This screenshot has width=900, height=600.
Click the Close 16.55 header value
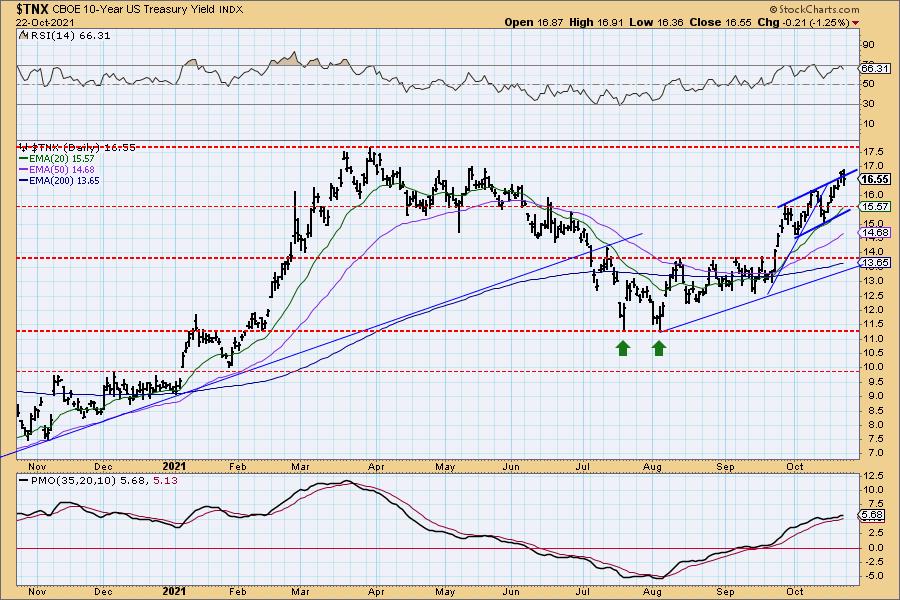click(720, 22)
